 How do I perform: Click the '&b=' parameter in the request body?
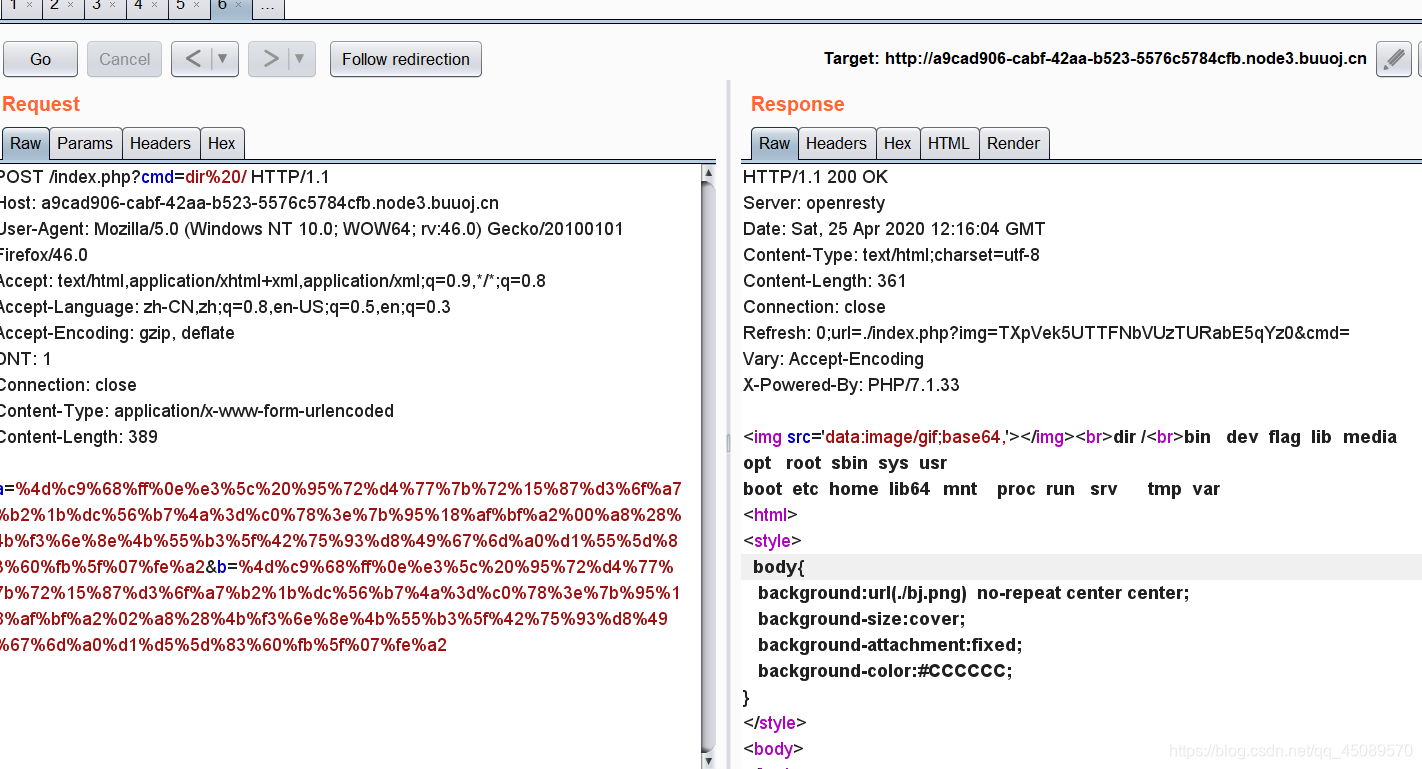coord(223,567)
